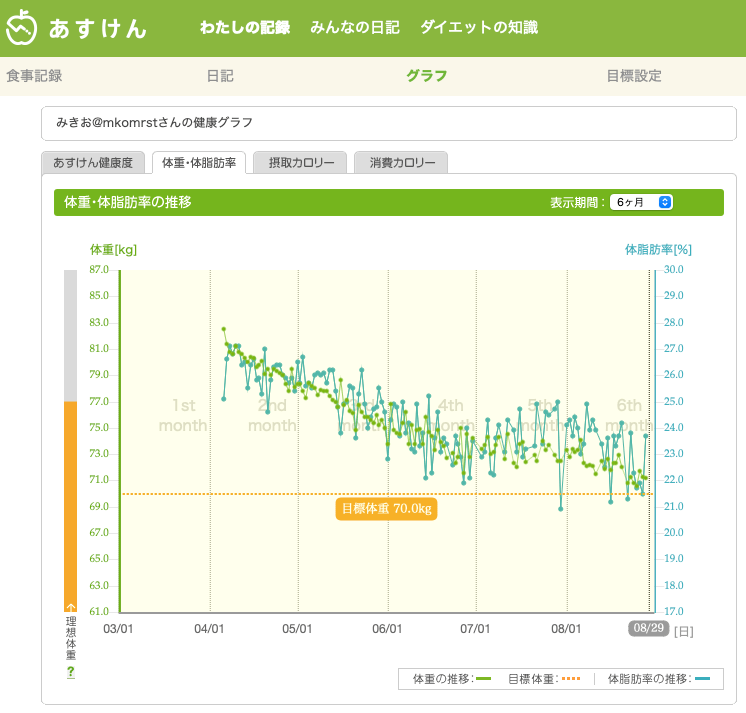Click the 体重の推移 legend entry
746x713 pixels.
click(x=452, y=679)
